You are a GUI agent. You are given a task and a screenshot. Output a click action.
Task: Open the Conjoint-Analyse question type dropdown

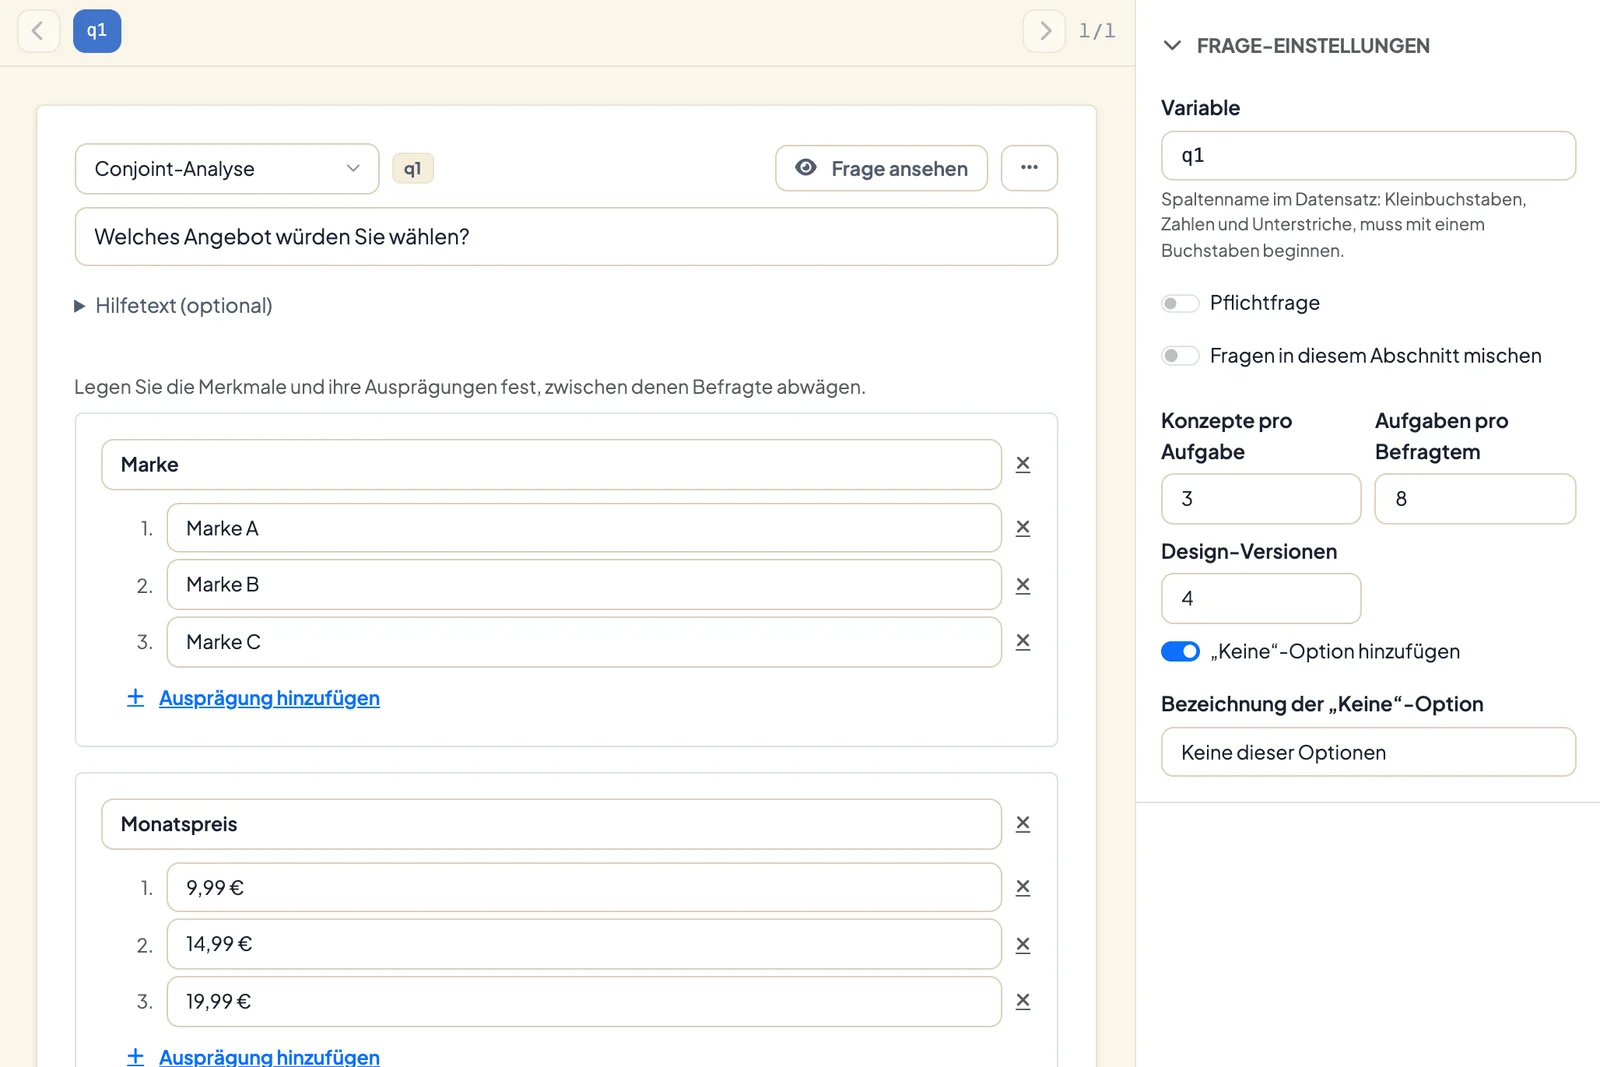(x=227, y=169)
